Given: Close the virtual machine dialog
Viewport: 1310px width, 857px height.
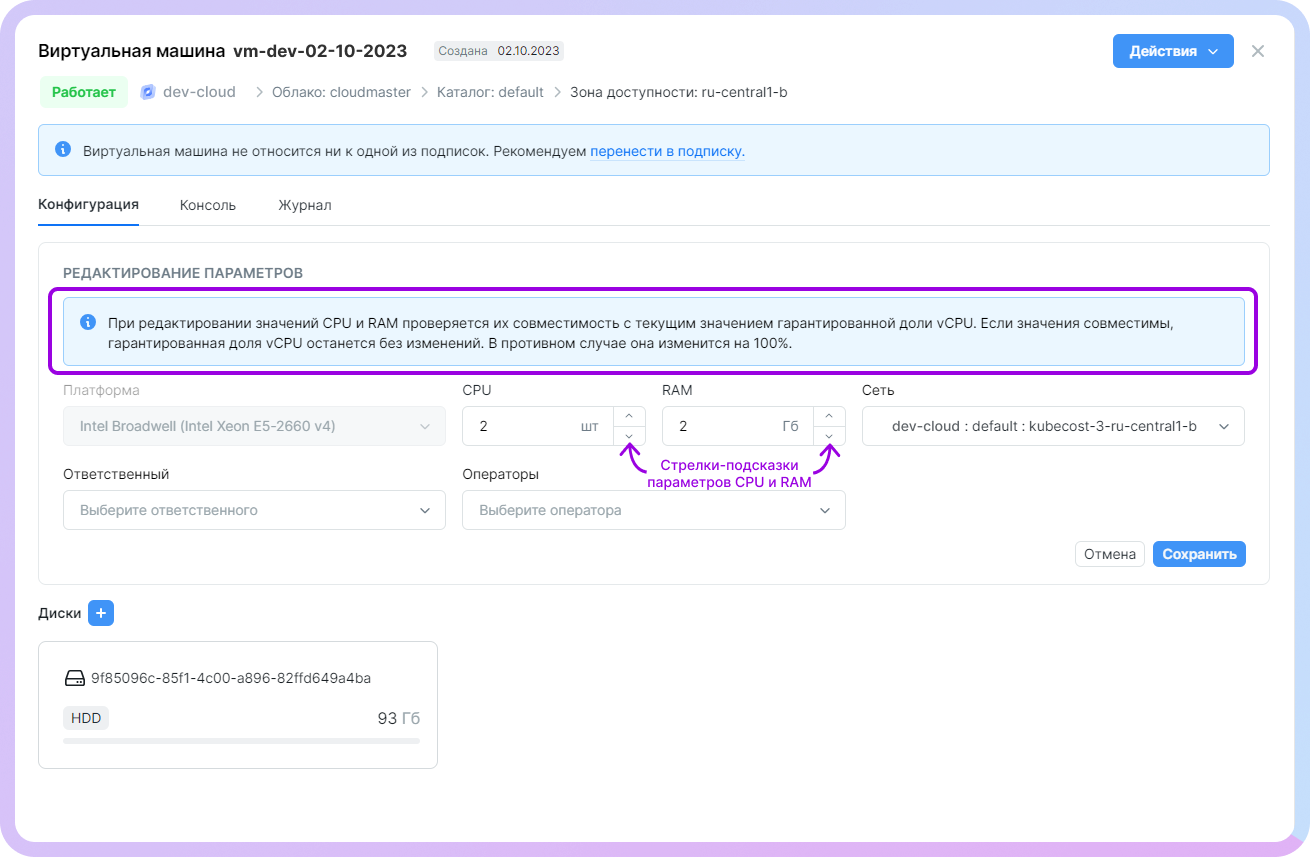Looking at the screenshot, I should 1258,51.
